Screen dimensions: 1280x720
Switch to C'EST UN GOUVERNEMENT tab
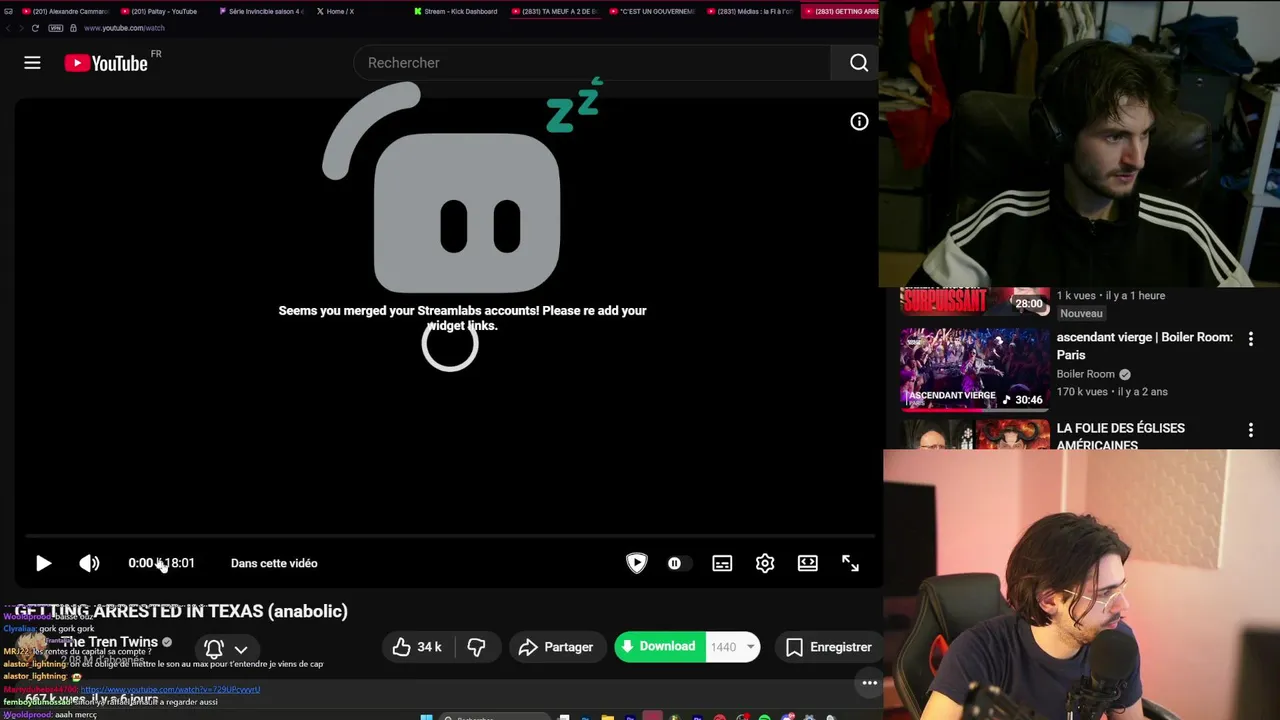[651, 11]
